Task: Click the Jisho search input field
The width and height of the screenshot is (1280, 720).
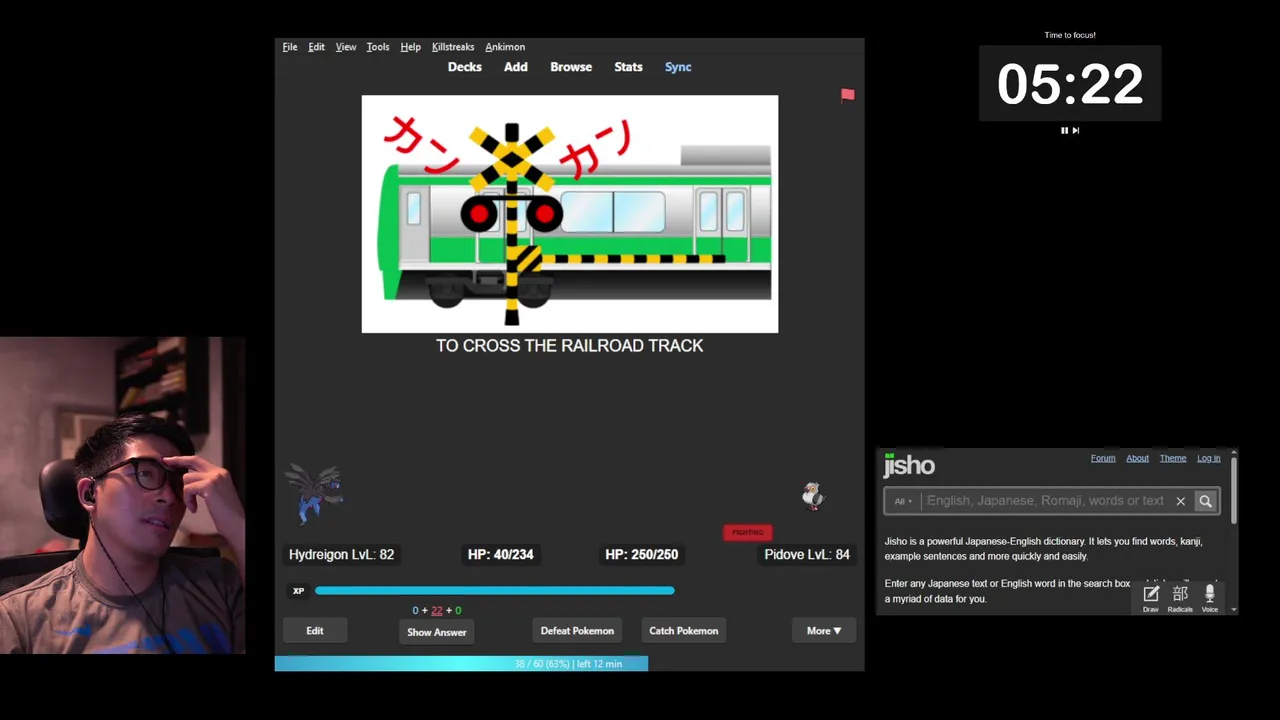Action: click(x=1045, y=501)
